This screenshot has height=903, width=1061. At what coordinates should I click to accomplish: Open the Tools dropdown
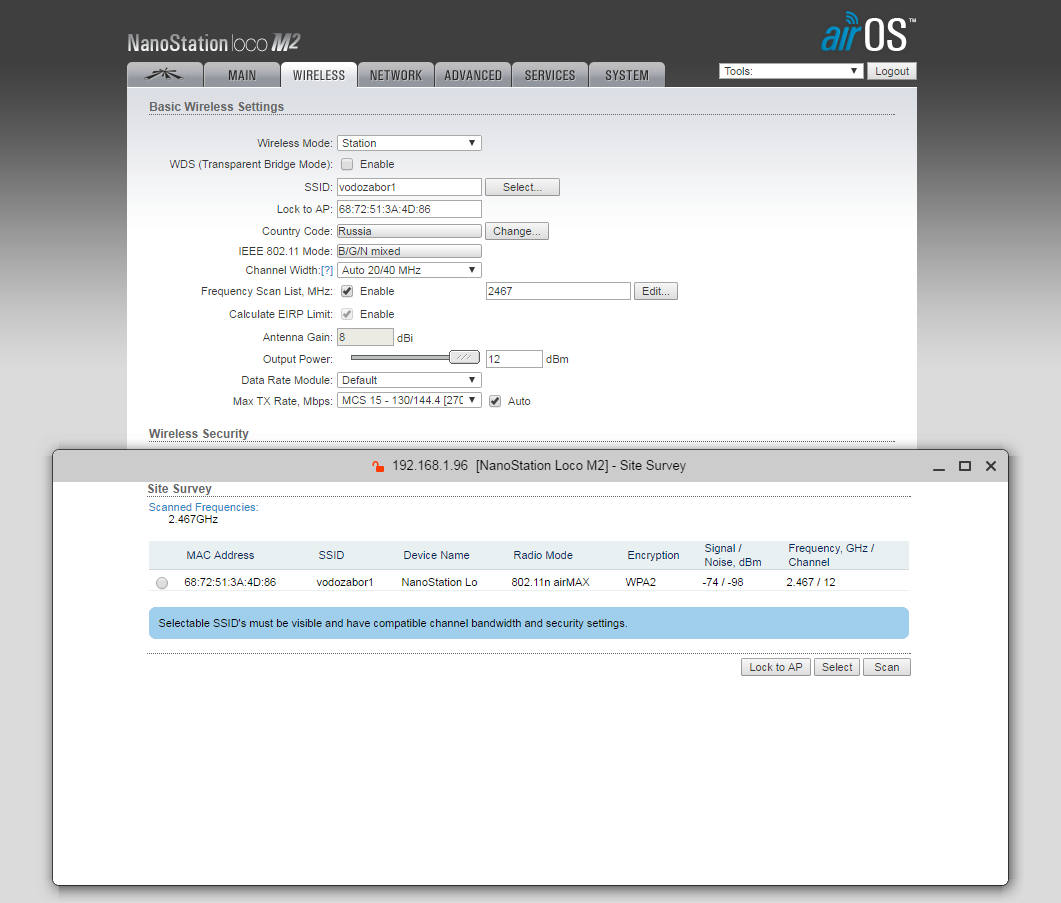click(x=791, y=71)
